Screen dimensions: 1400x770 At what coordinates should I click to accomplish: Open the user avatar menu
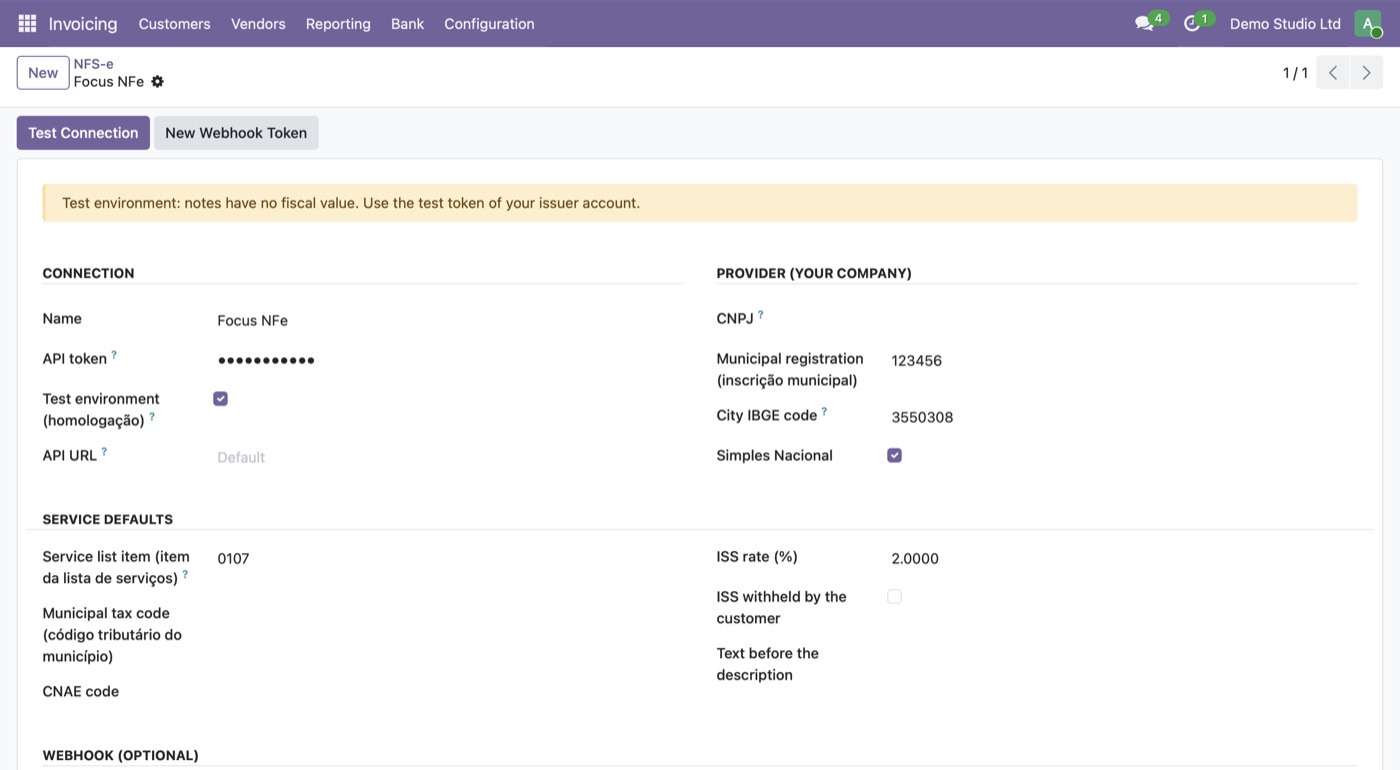coord(1367,23)
